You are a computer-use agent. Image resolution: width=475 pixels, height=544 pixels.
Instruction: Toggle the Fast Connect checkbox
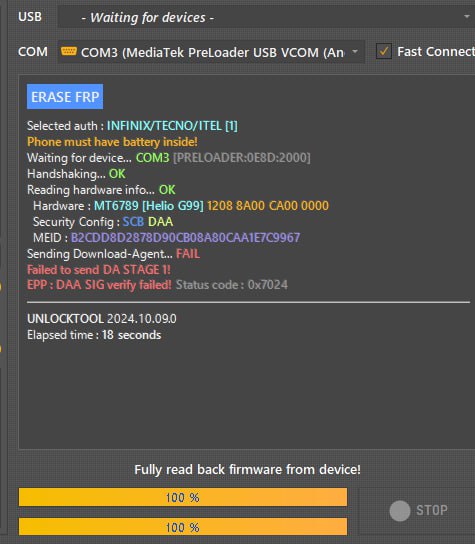point(384,51)
